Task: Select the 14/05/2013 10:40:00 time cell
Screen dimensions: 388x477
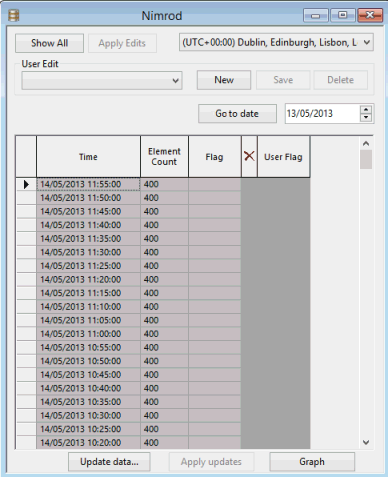Action: coord(88,388)
